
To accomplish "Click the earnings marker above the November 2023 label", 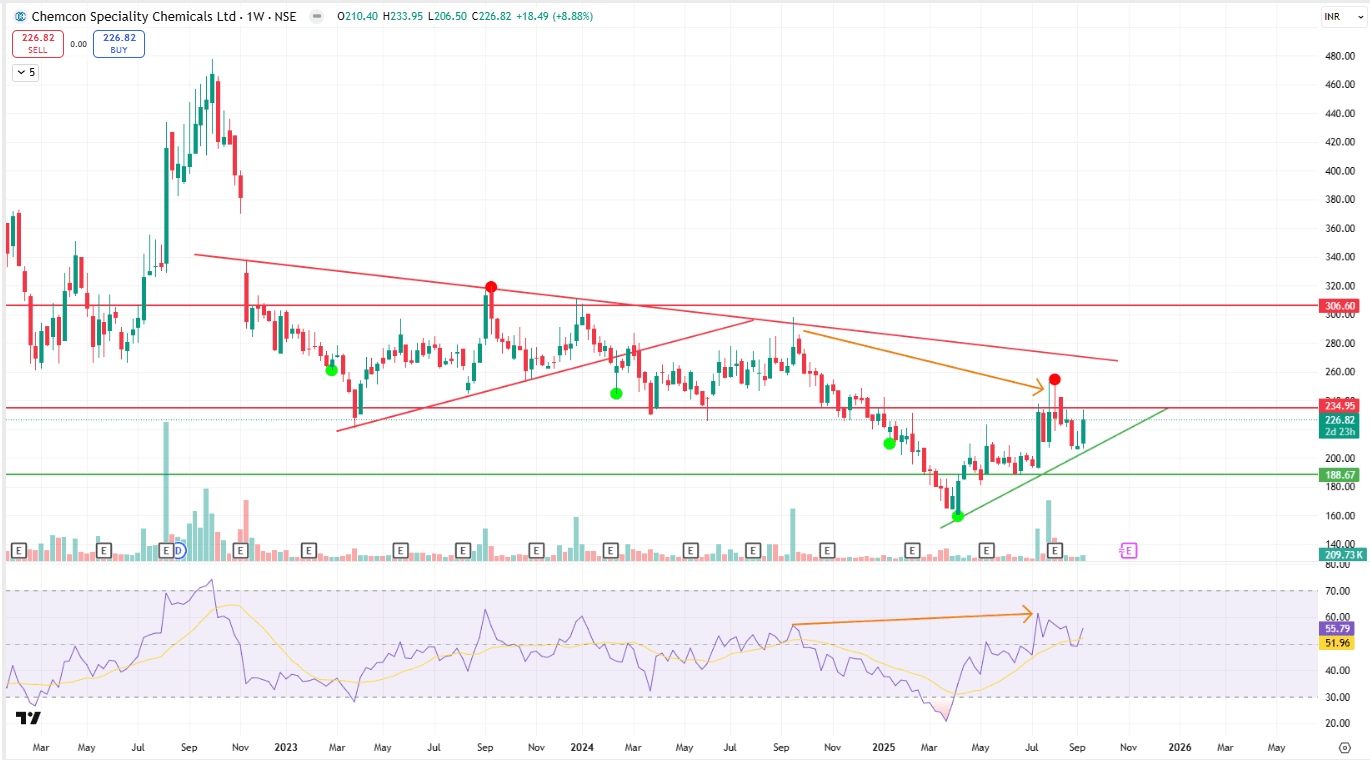I will (x=536, y=550).
